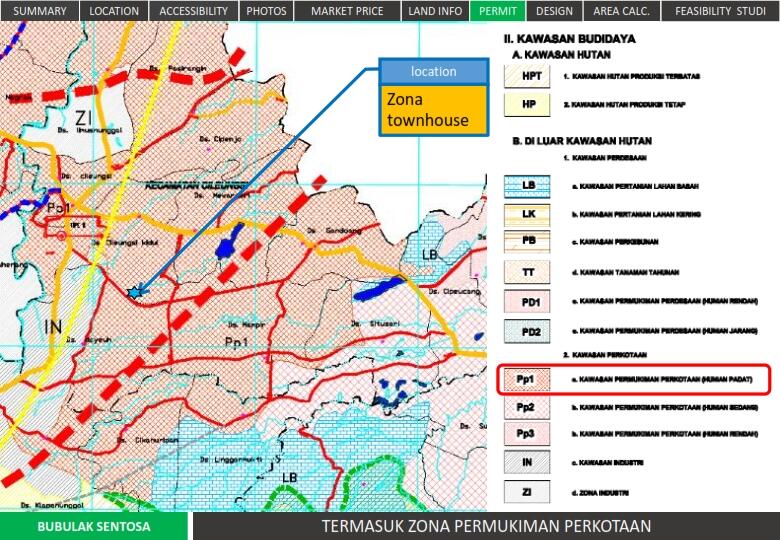This screenshot has height=540, width=780.
Task: Open the LAND INFO tab
Action: pyautogui.click(x=435, y=10)
